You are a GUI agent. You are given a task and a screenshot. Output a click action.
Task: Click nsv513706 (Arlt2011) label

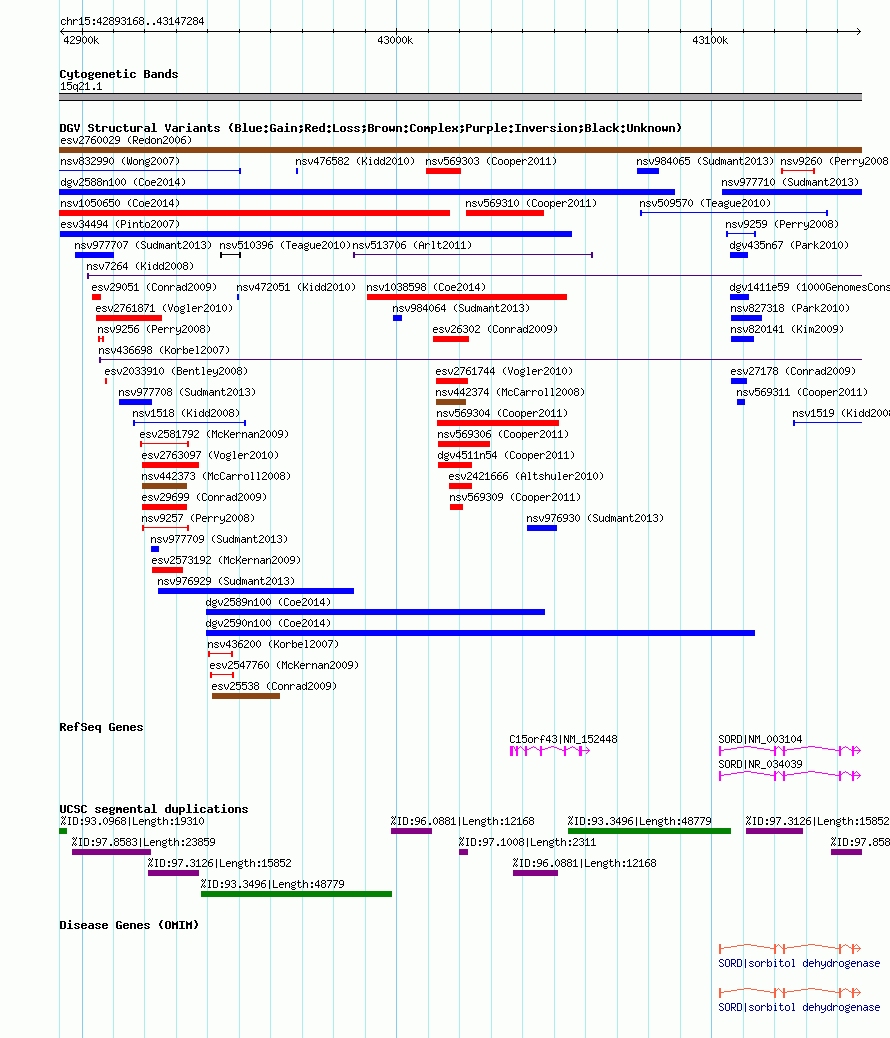(x=412, y=246)
